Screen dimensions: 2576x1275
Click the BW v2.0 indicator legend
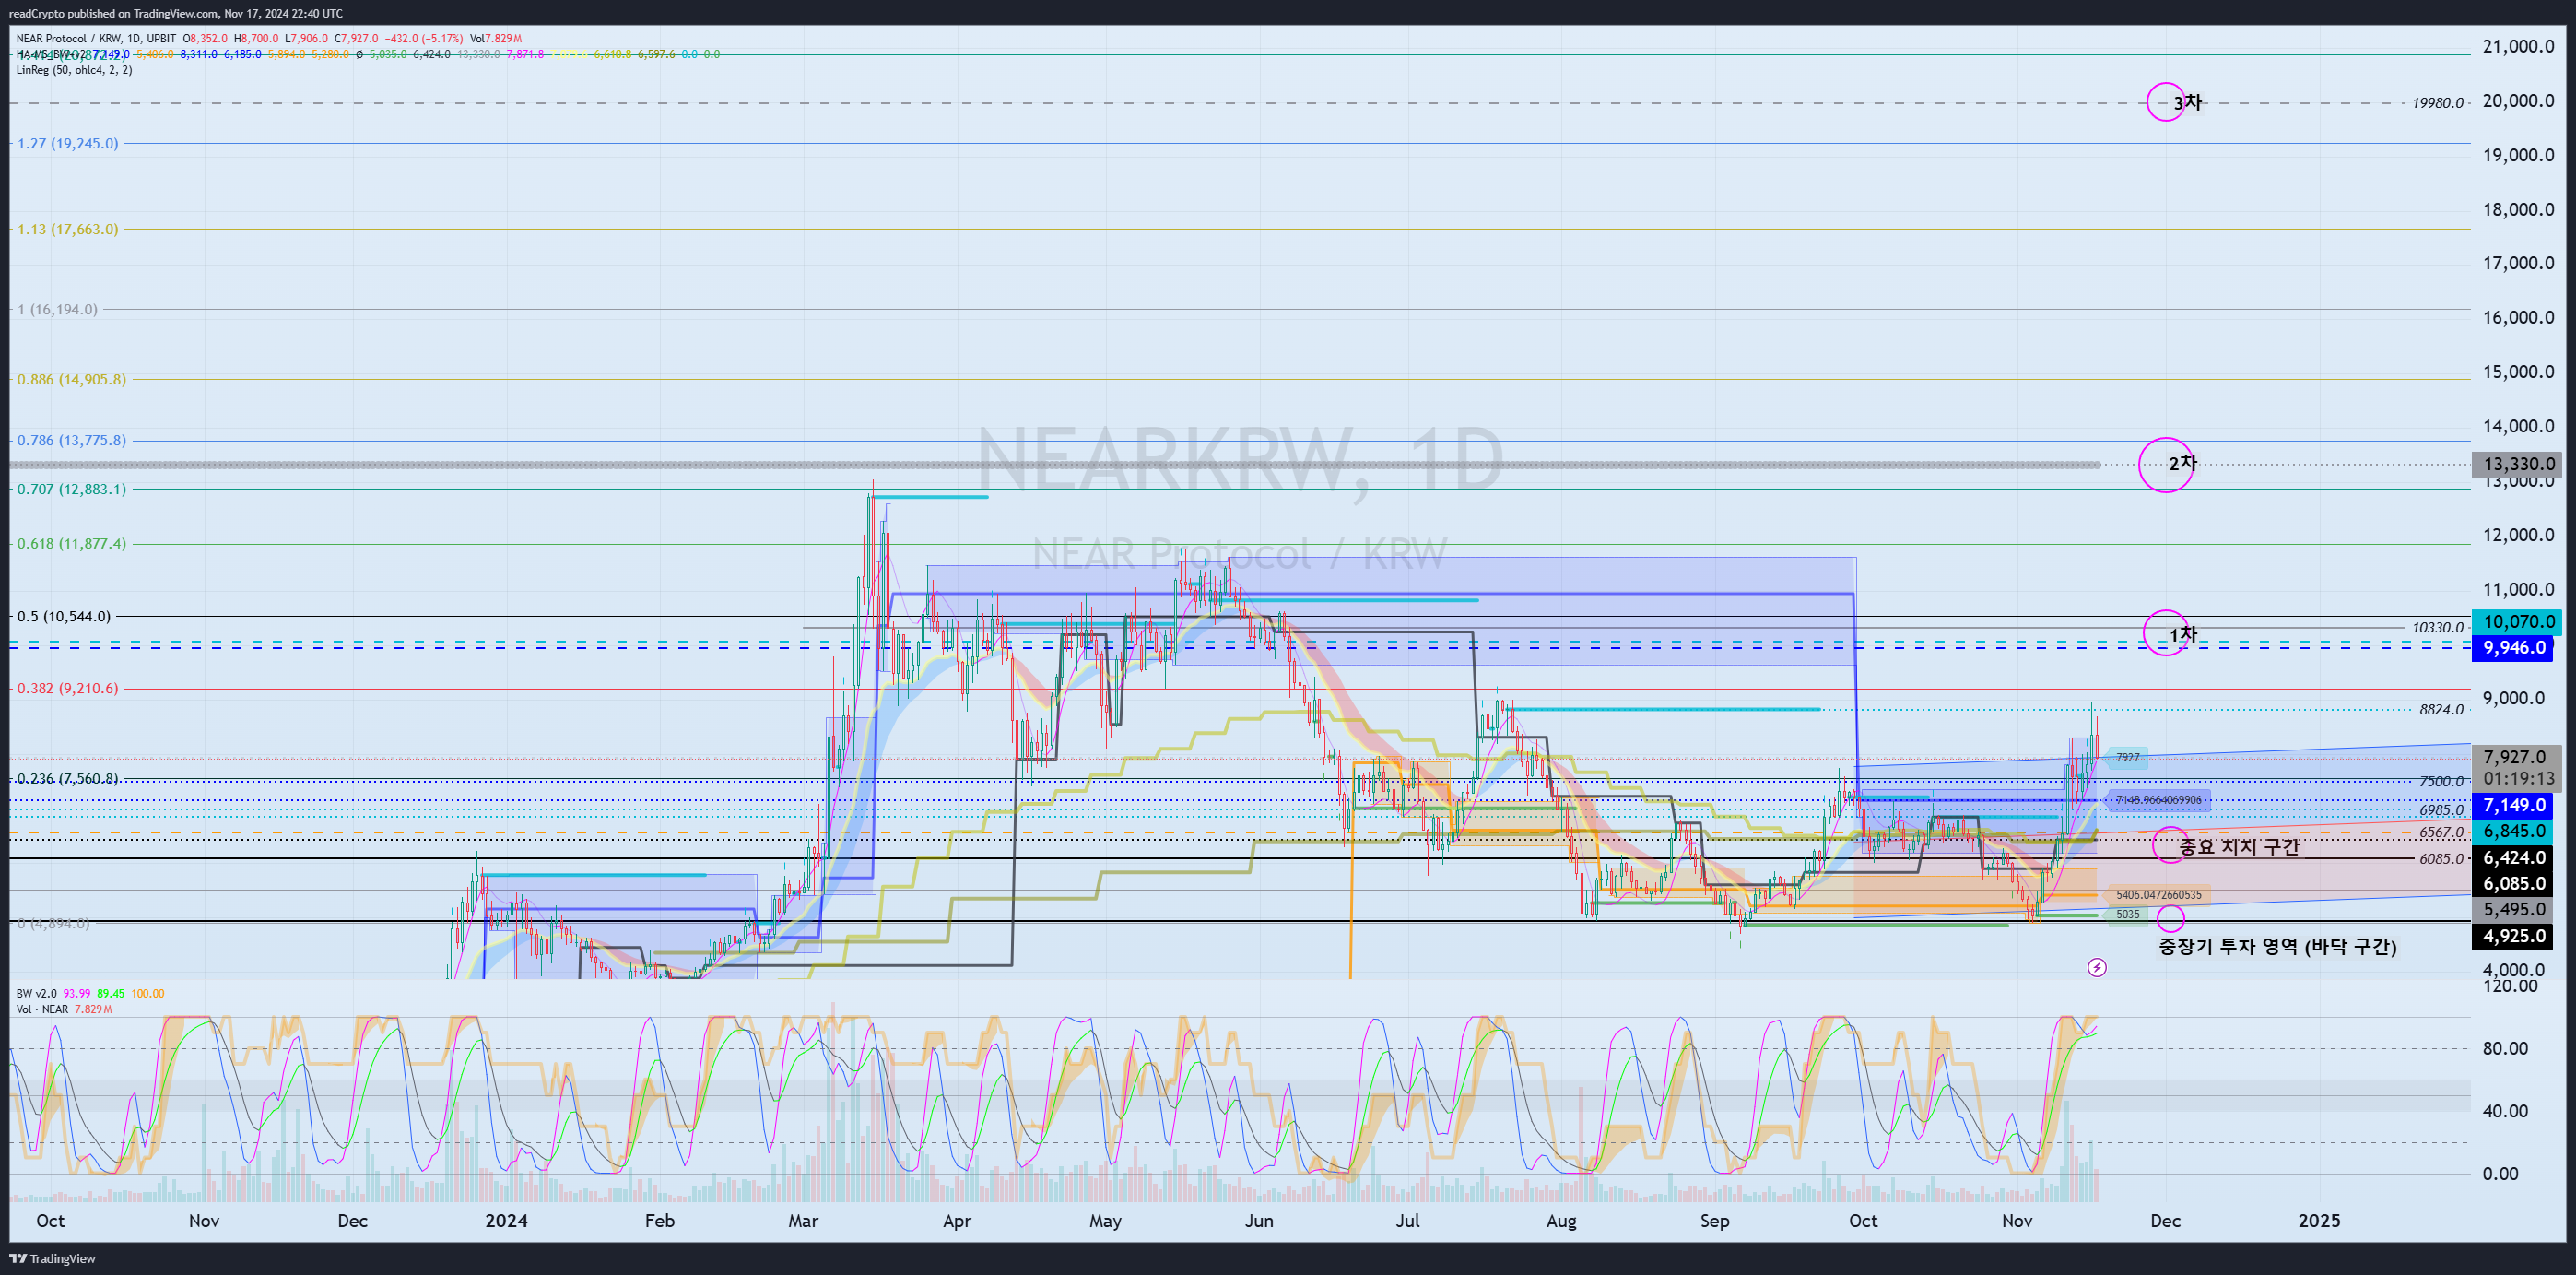pos(37,993)
